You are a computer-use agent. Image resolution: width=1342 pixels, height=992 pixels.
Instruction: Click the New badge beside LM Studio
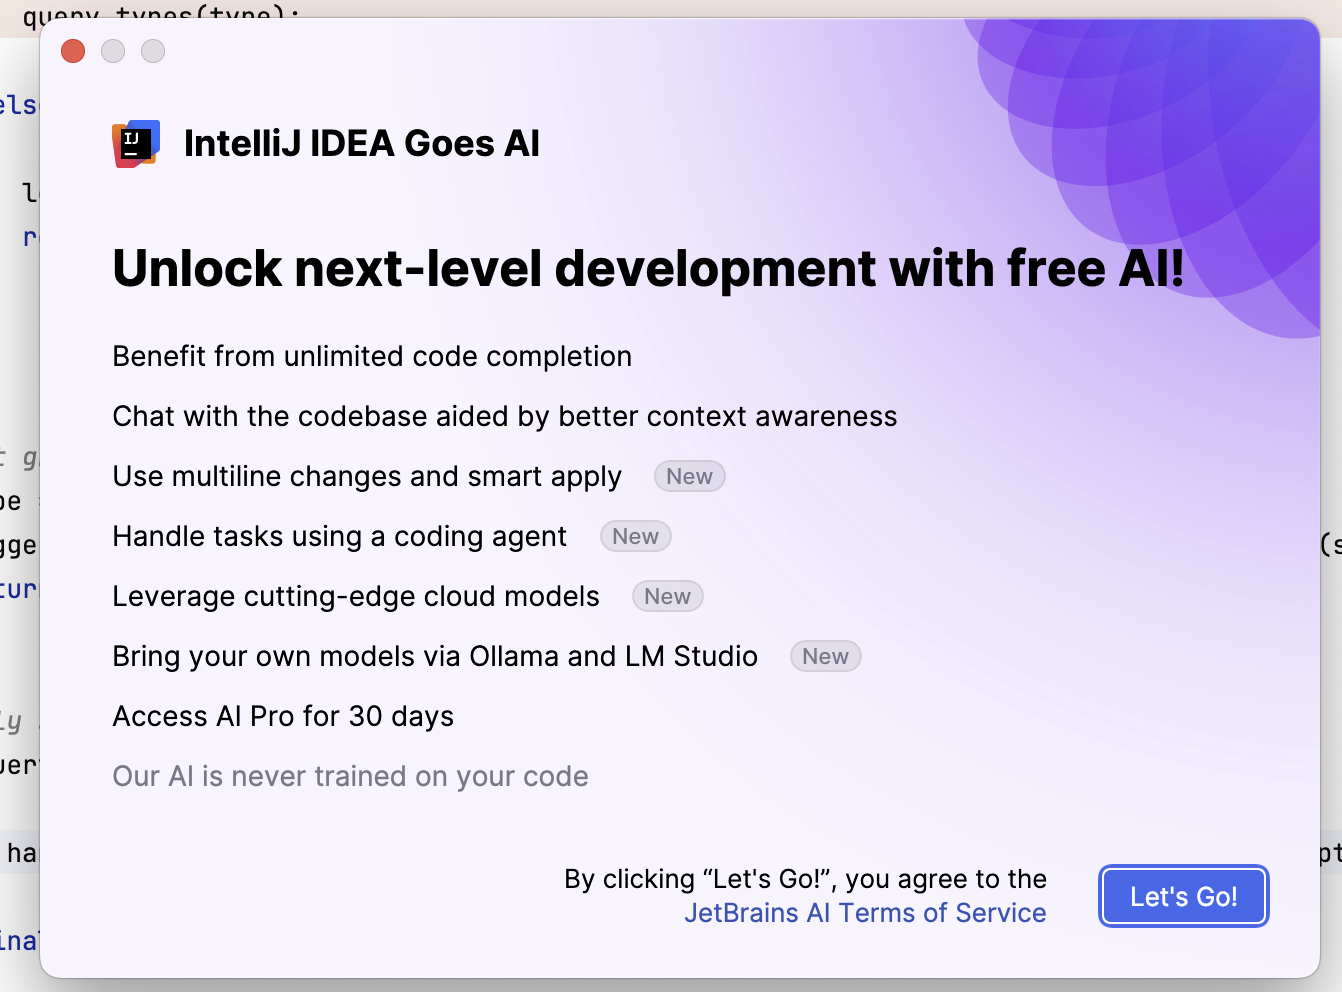point(826,657)
